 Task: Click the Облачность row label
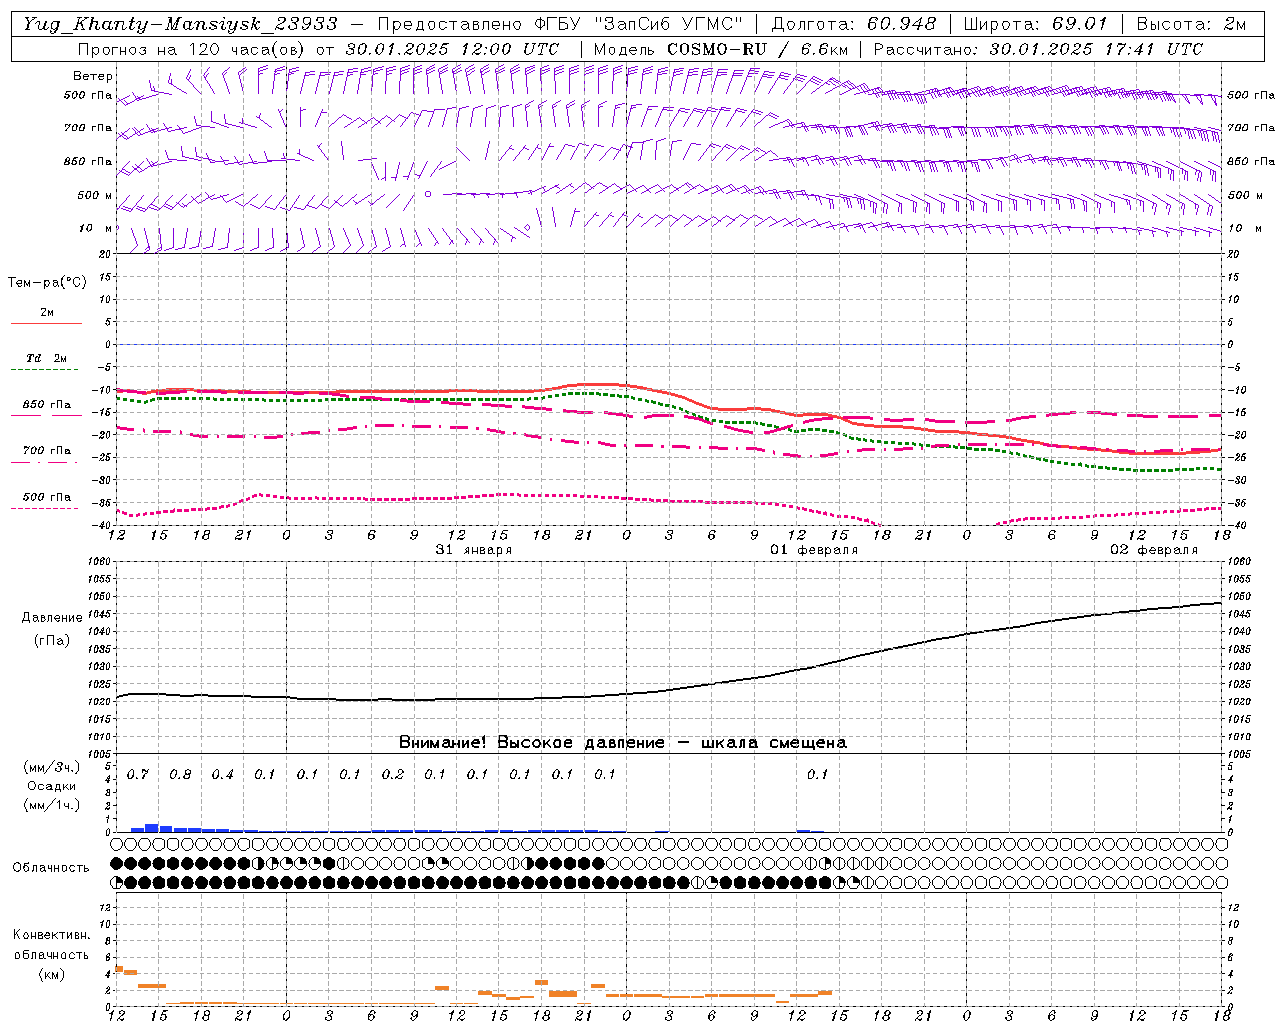point(51,868)
